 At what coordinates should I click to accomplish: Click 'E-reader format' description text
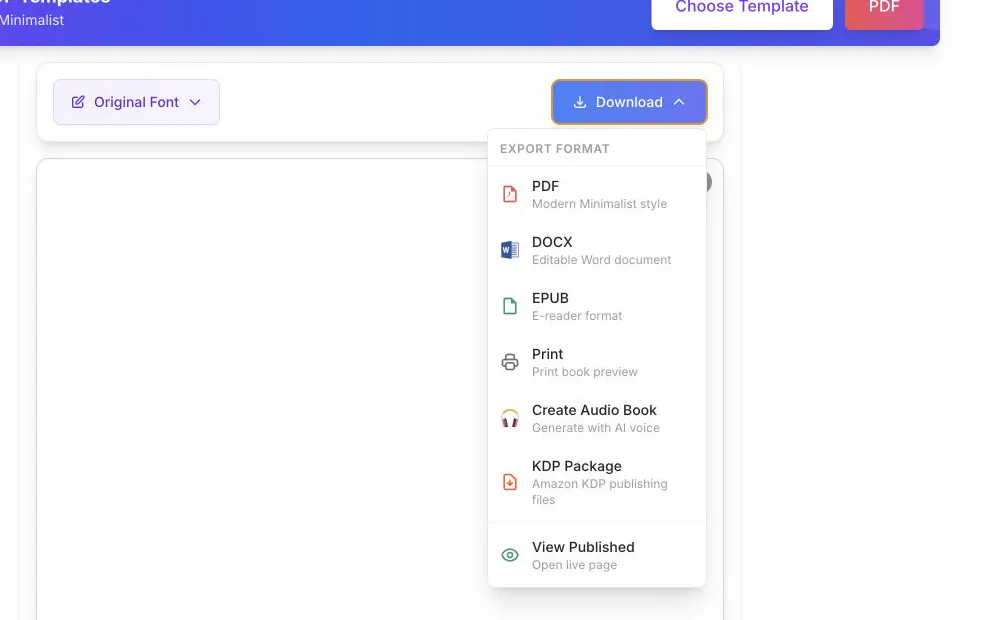(x=577, y=316)
